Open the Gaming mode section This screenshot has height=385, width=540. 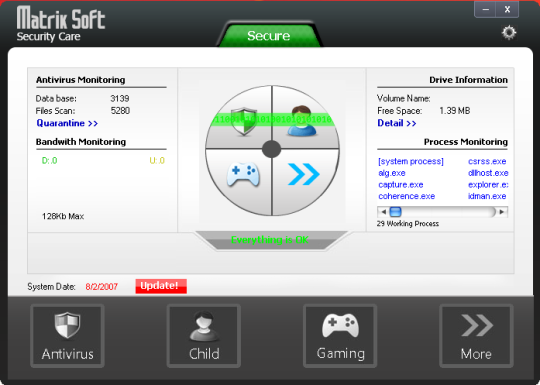tap(340, 336)
